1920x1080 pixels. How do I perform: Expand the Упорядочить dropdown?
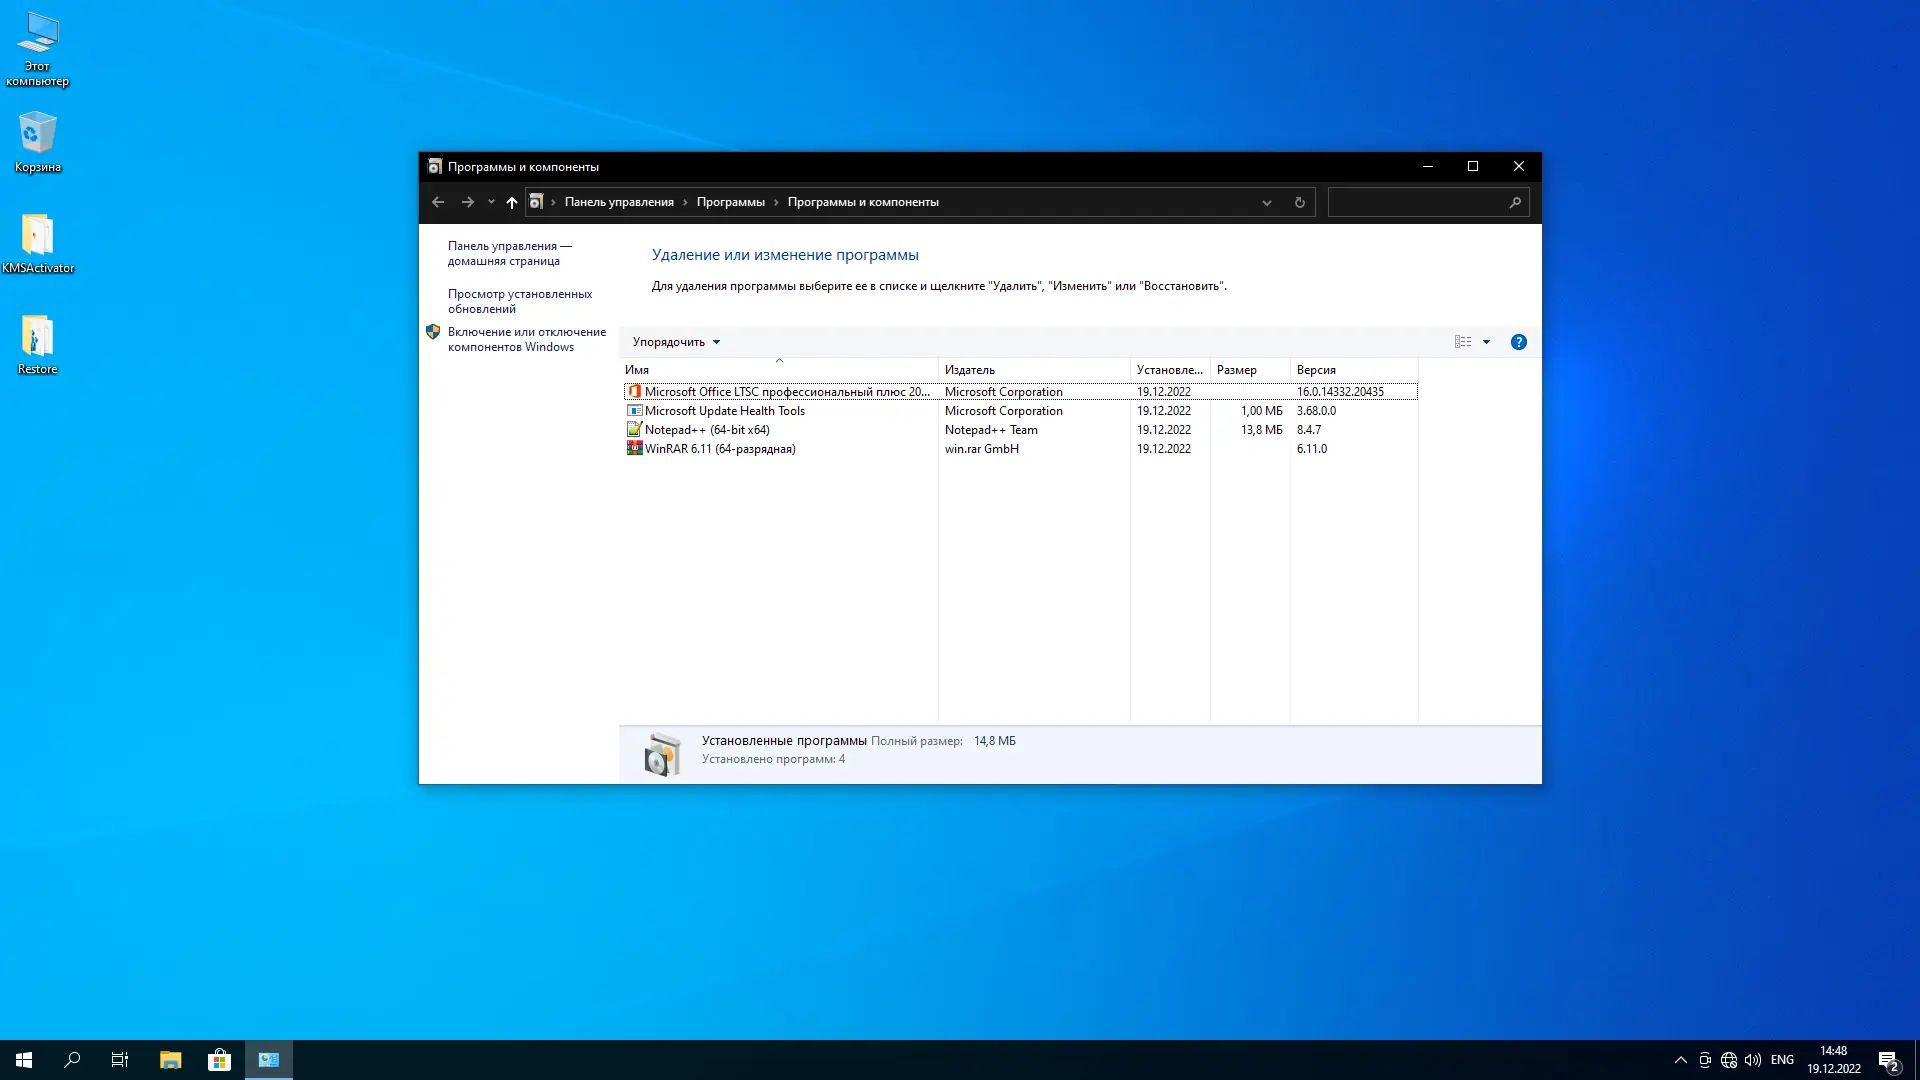click(676, 342)
